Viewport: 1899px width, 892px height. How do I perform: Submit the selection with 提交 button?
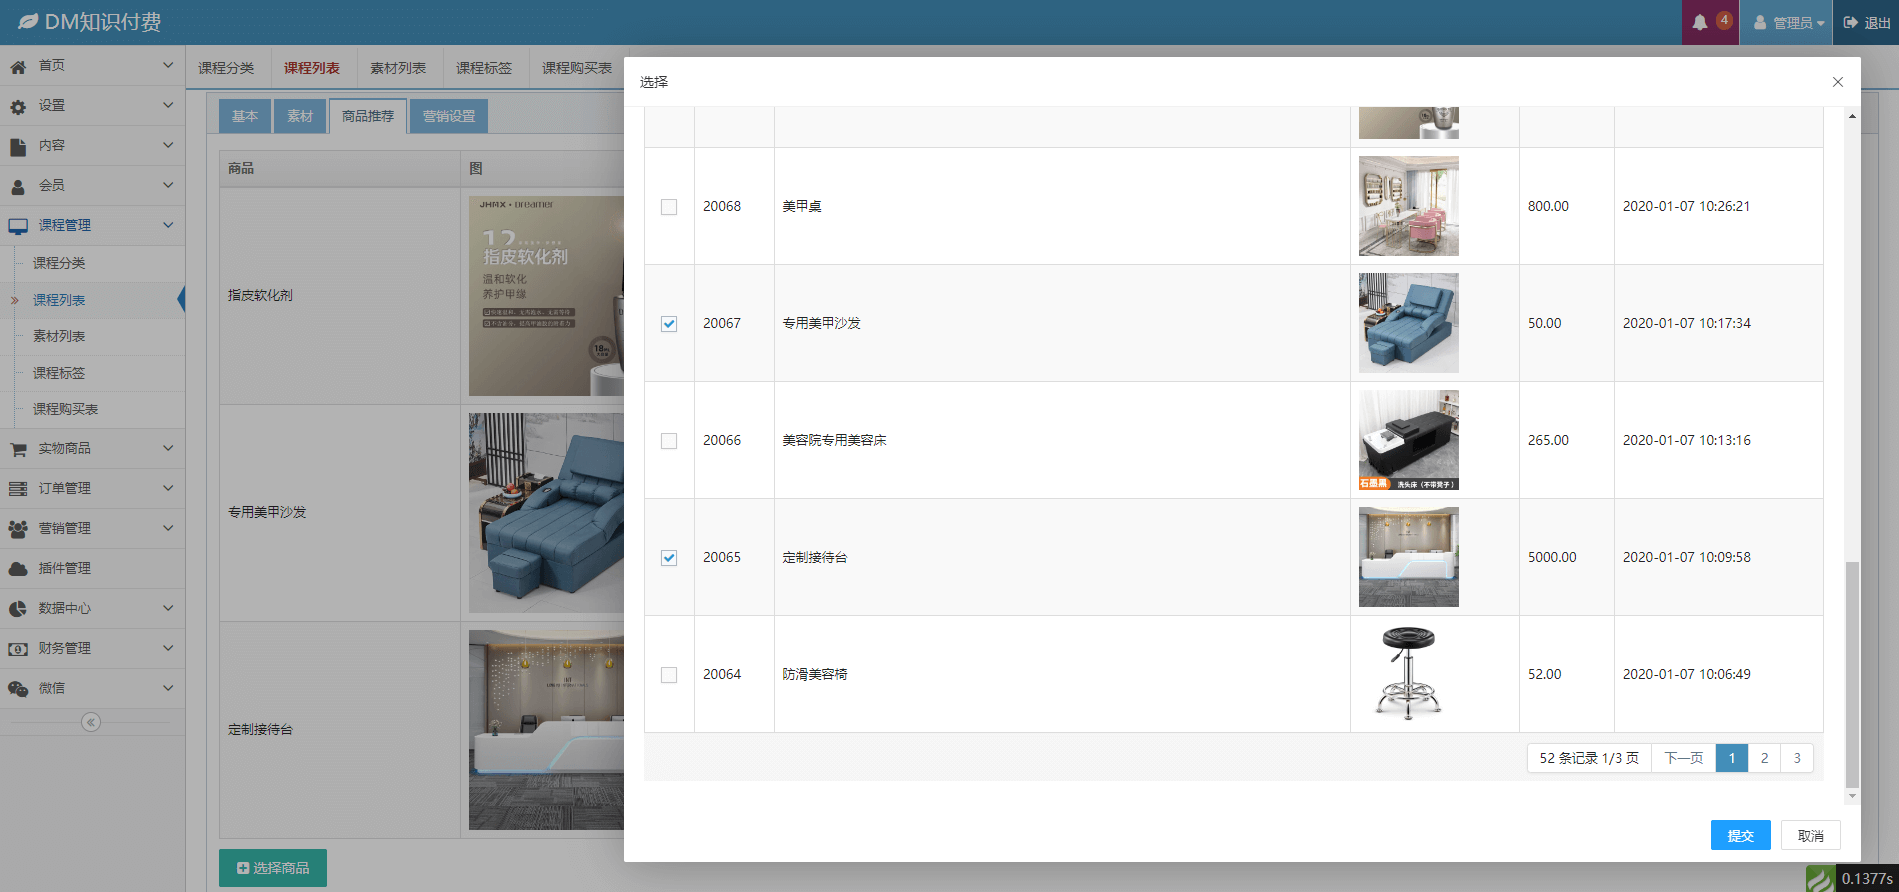click(1740, 835)
